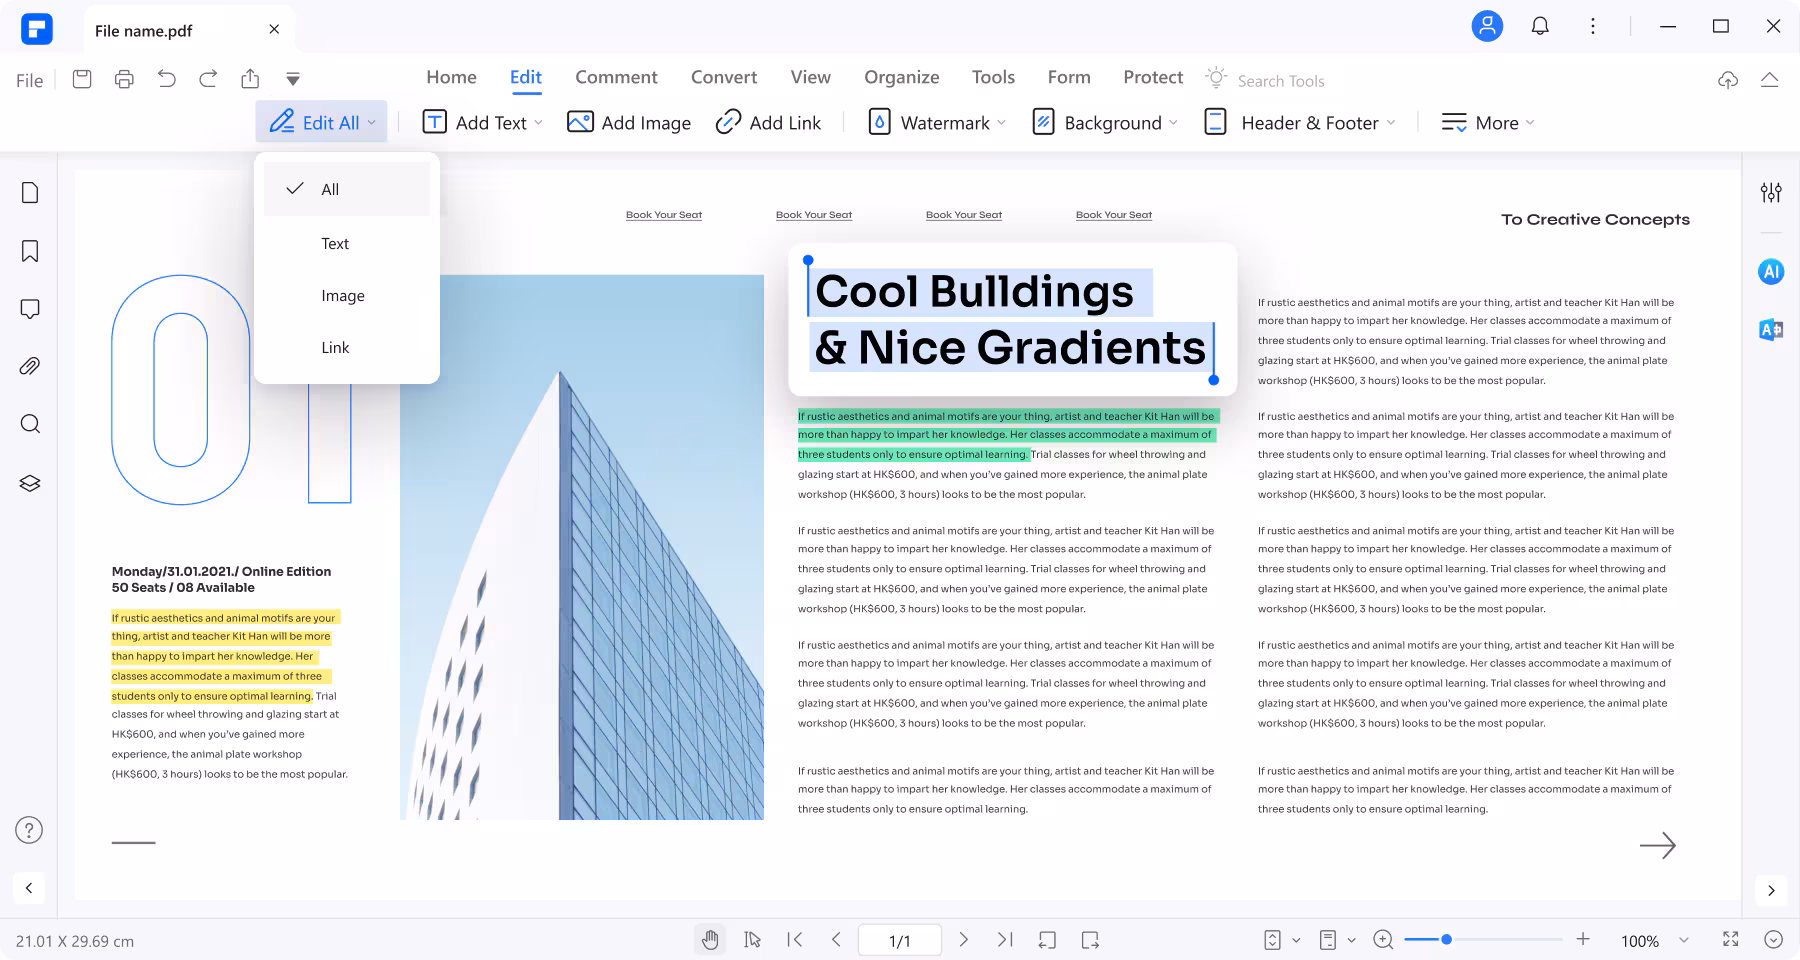Select Image from the Edit All menu
The height and width of the screenshot is (960, 1800).
click(343, 296)
